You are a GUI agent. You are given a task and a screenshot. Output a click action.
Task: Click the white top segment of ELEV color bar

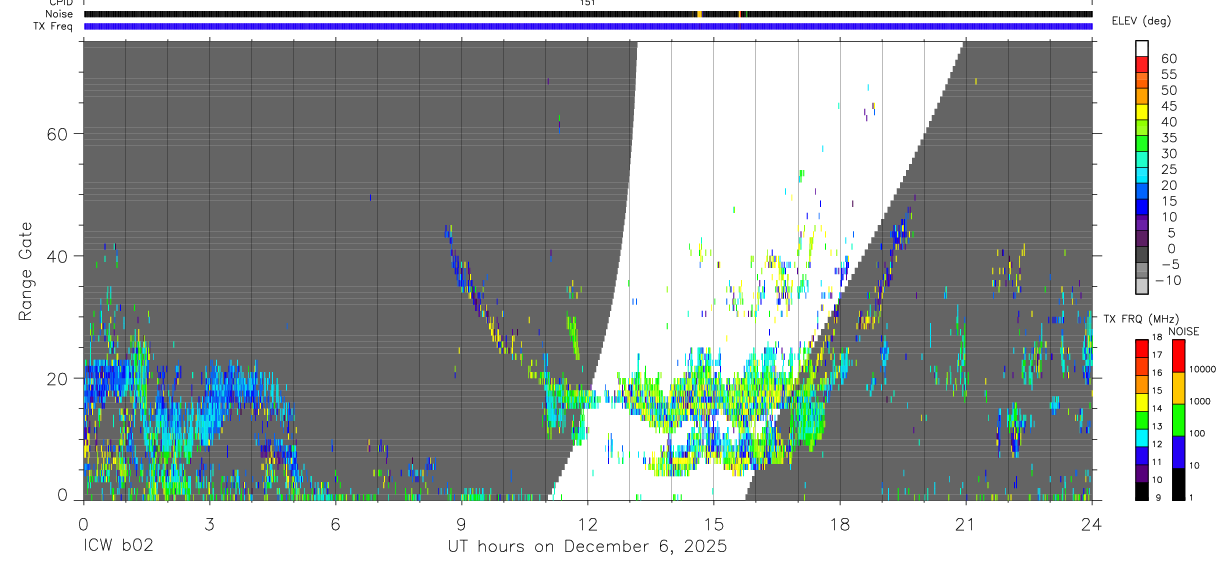pyautogui.click(x=1142, y=49)
